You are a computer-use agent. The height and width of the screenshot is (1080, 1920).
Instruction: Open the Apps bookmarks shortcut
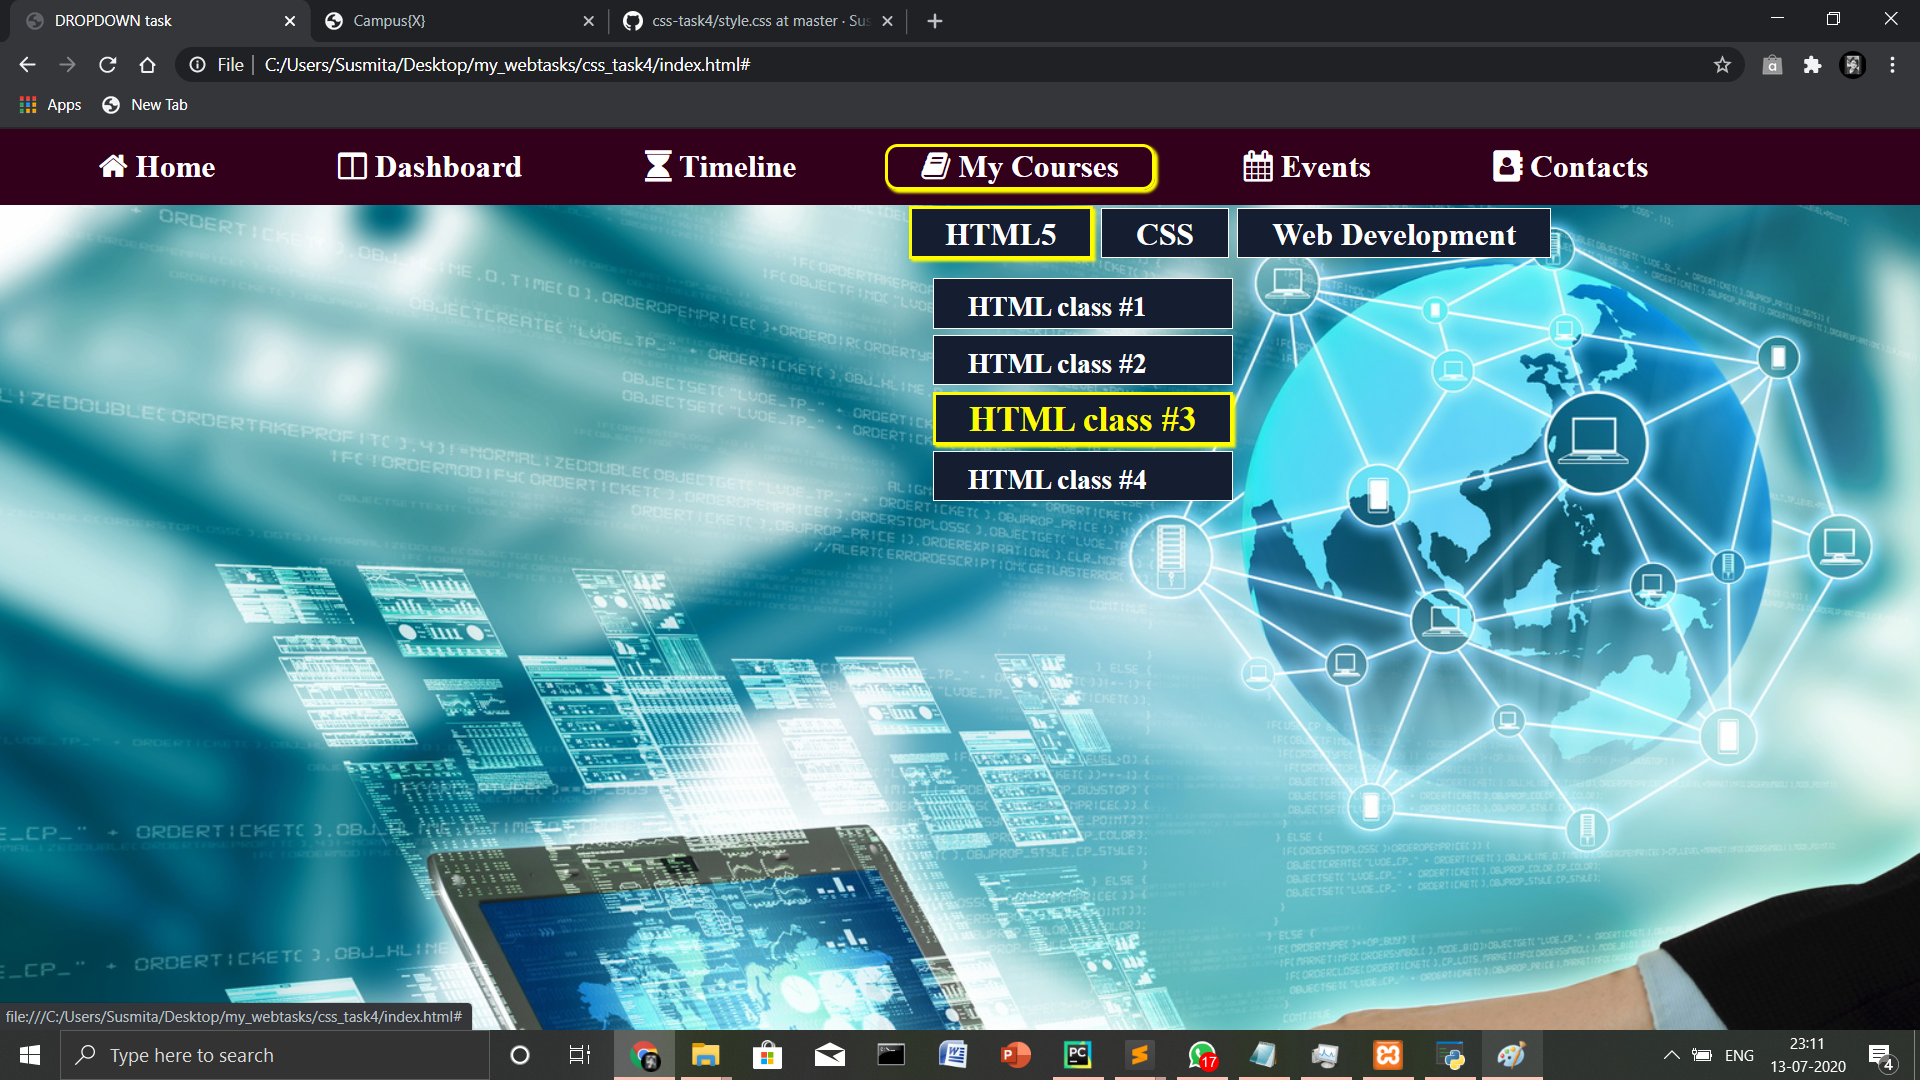click(x=50, y=105)
